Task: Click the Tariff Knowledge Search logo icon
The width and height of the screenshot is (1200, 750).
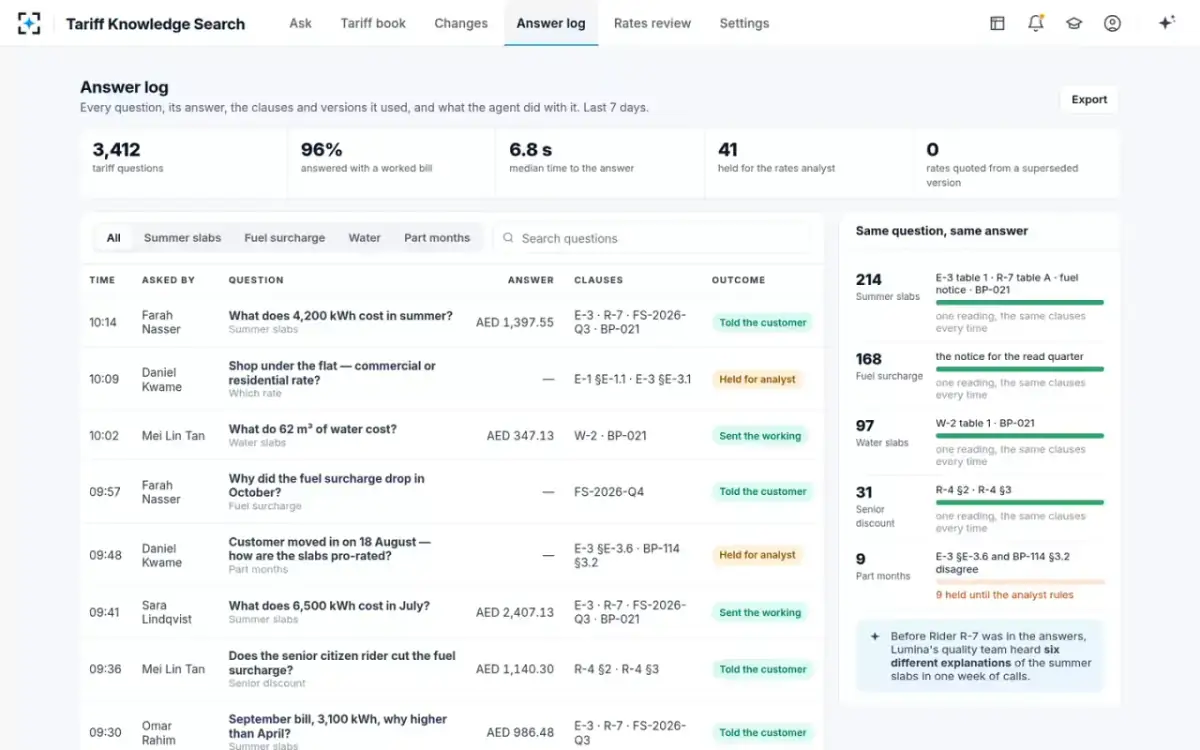Action: [x=29, y=23]
